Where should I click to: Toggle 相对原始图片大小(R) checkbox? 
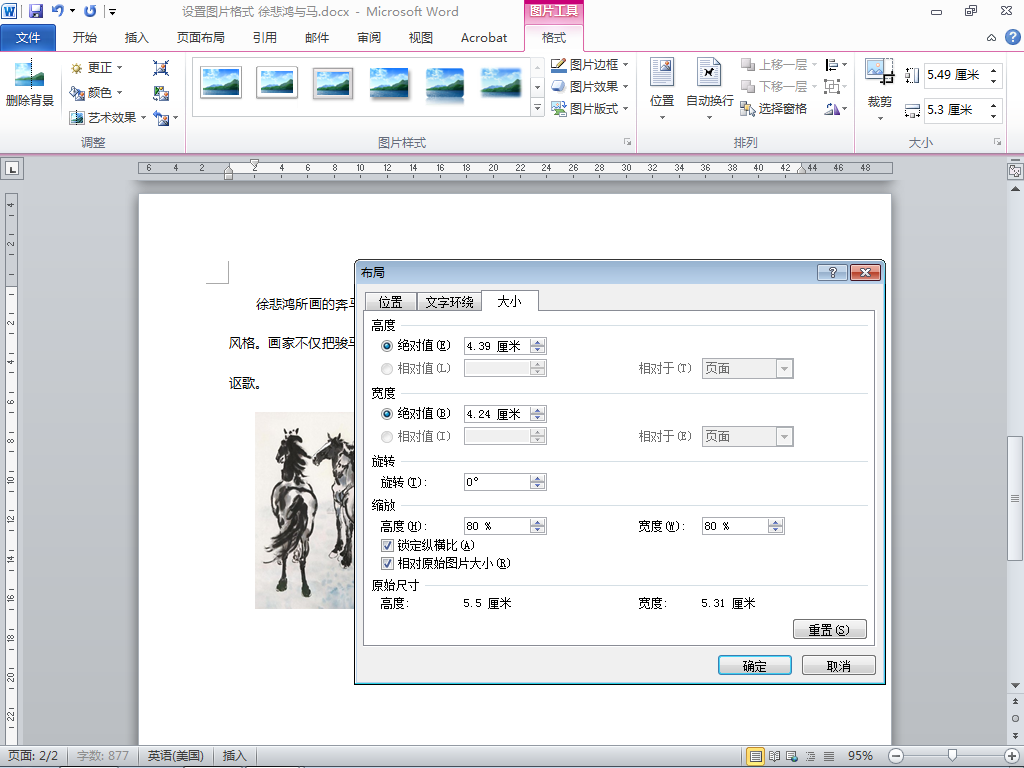coord(387,564)
